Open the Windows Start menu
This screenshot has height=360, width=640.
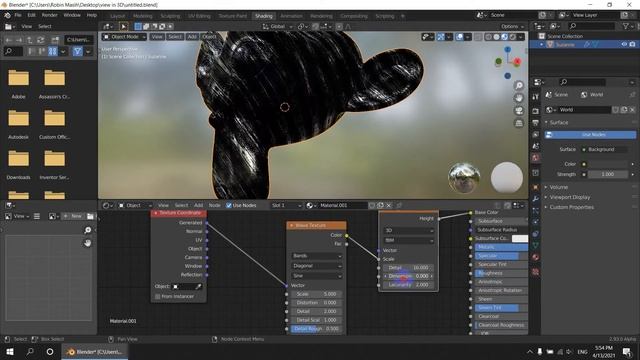10,351
